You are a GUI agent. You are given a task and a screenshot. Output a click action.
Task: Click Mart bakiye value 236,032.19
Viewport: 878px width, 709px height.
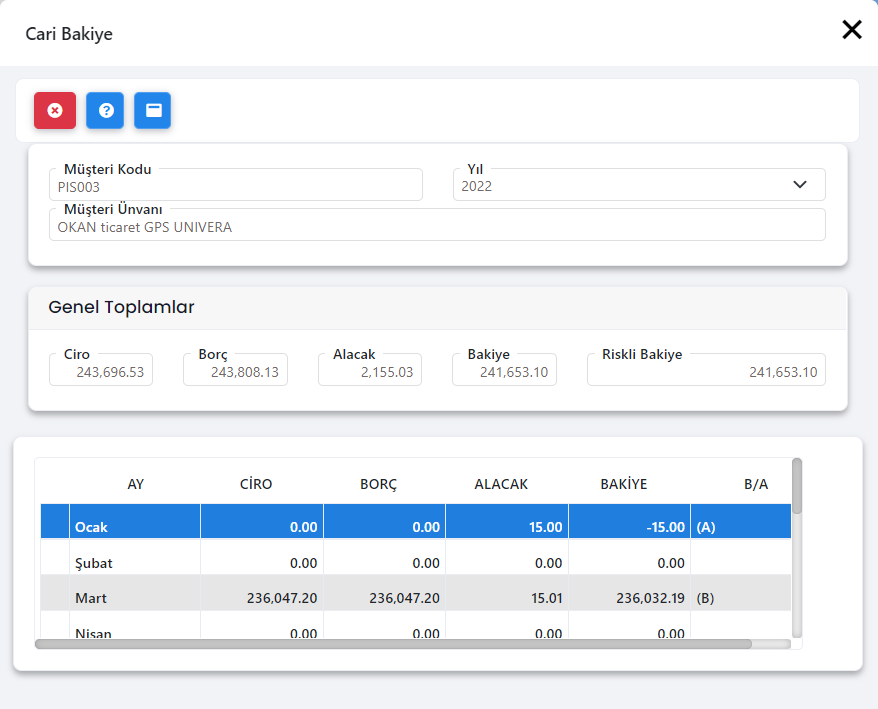point(650,598)
